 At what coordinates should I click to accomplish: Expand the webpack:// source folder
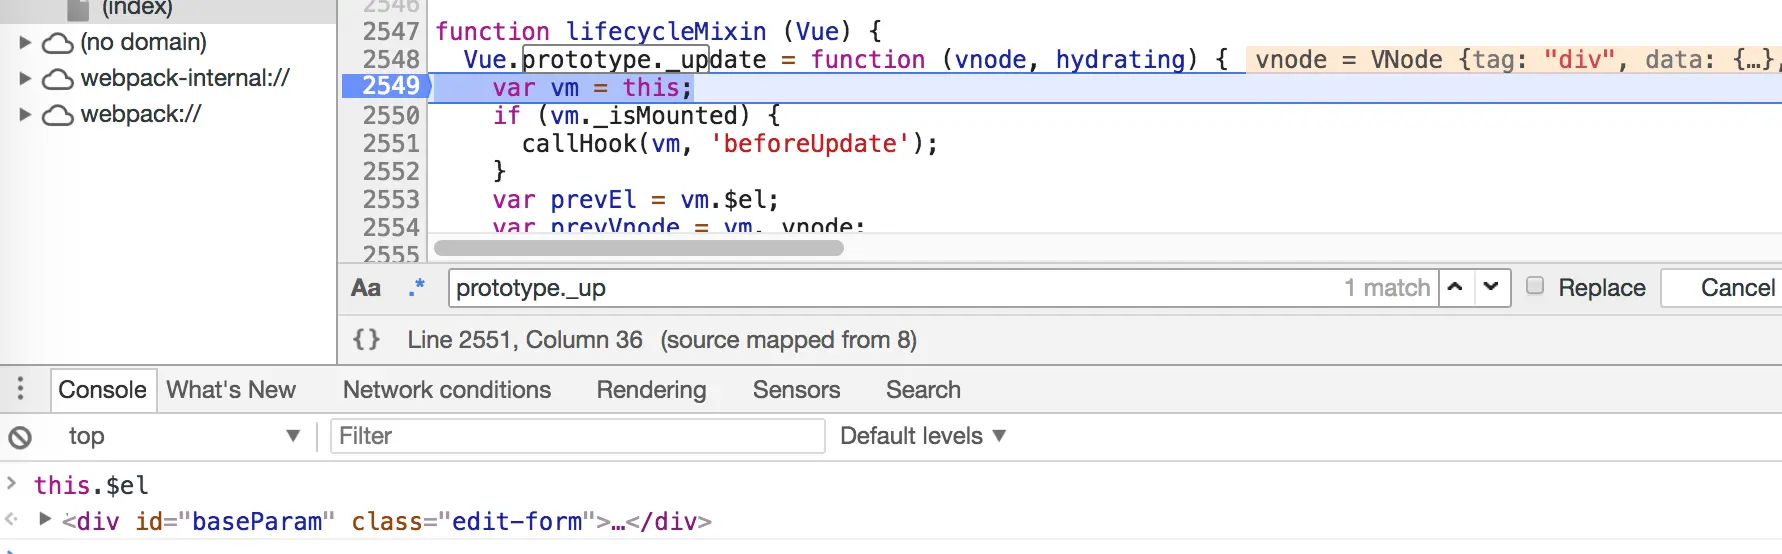tap(26, 114)
